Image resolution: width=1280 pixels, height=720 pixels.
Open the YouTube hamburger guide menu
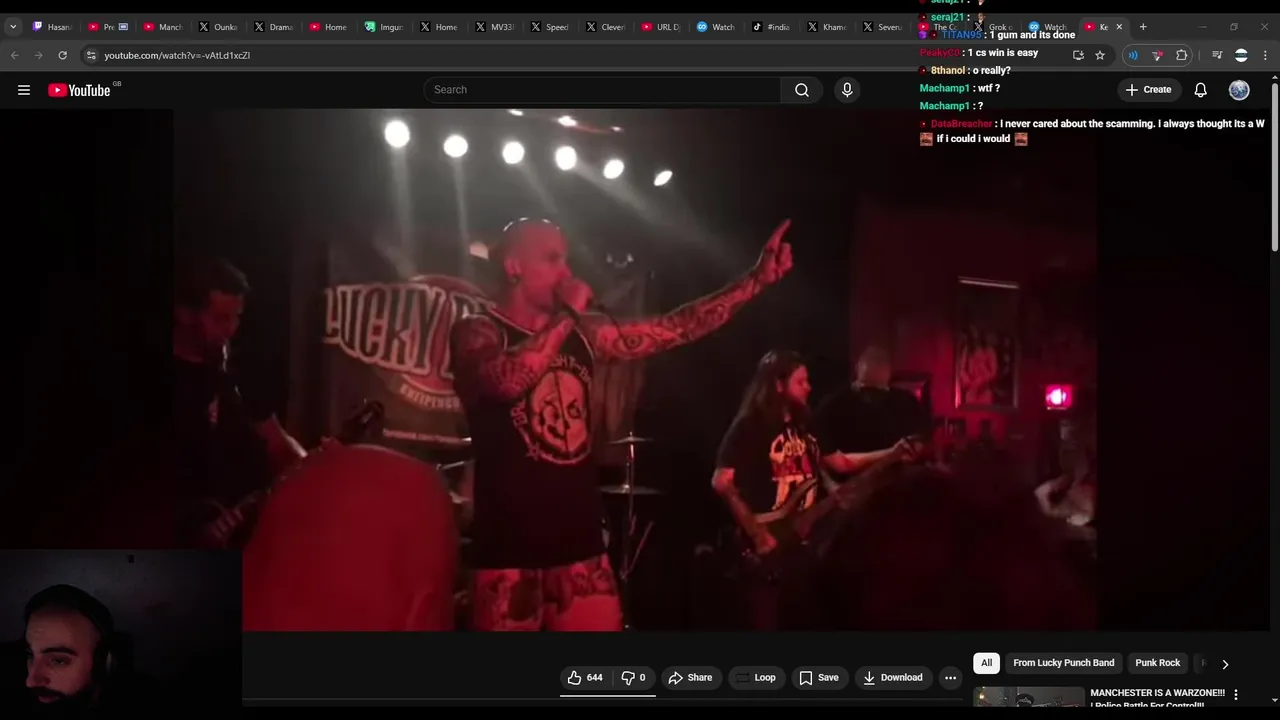point(24,90)
